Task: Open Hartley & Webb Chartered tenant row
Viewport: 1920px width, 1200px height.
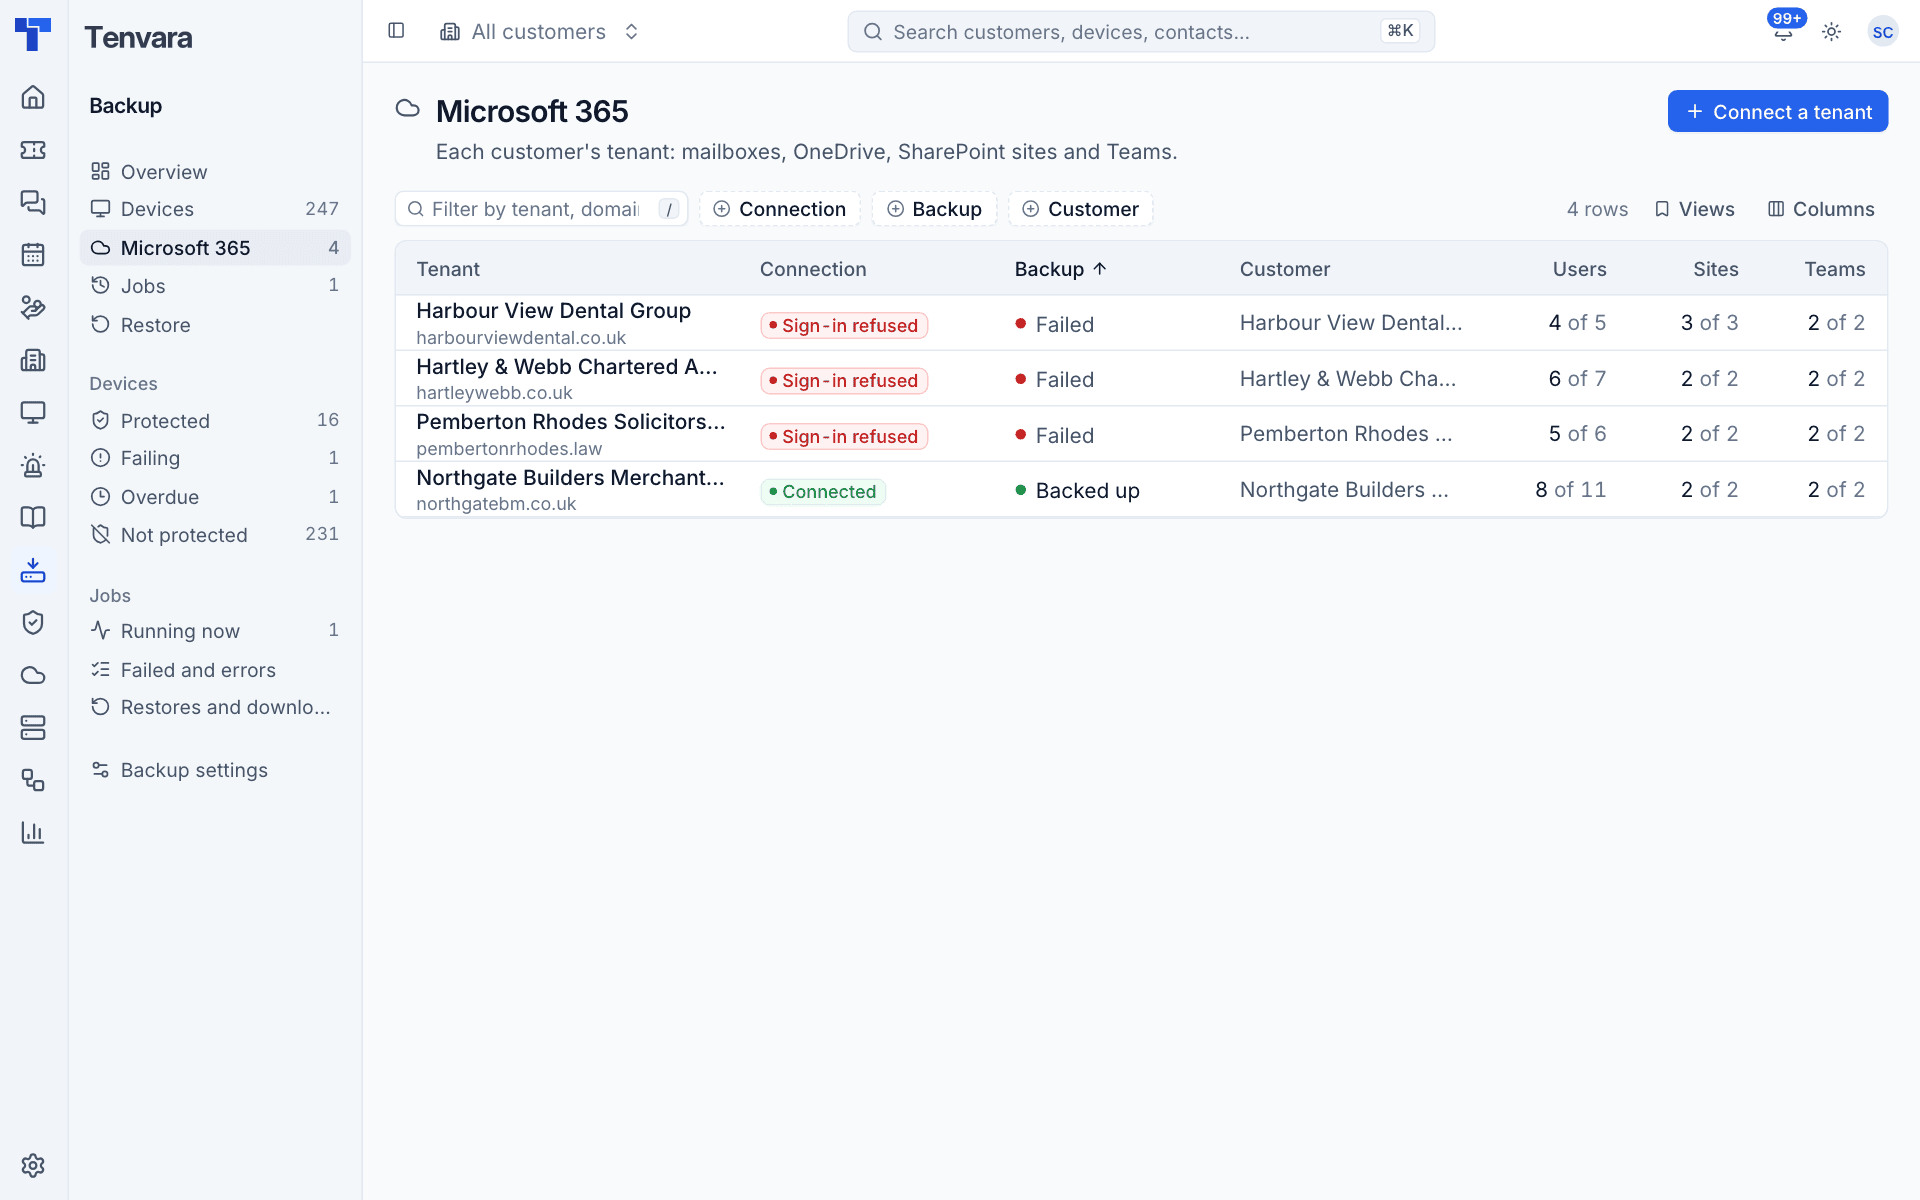Action: pyautogui.click(x=1141, y=379)
